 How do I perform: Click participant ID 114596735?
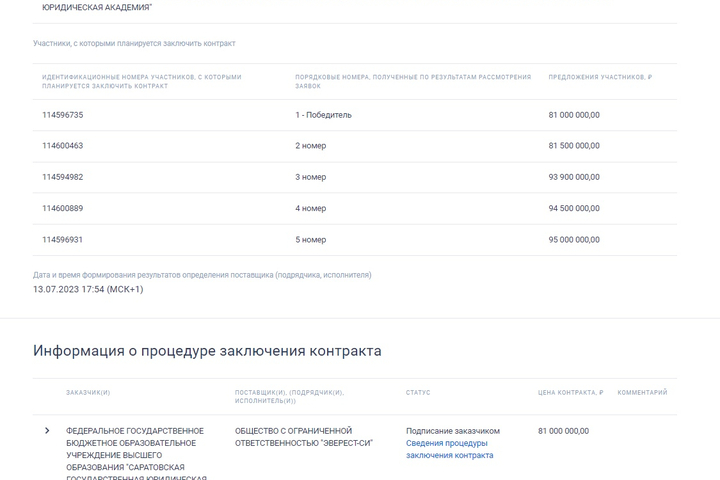coord(62,115)
